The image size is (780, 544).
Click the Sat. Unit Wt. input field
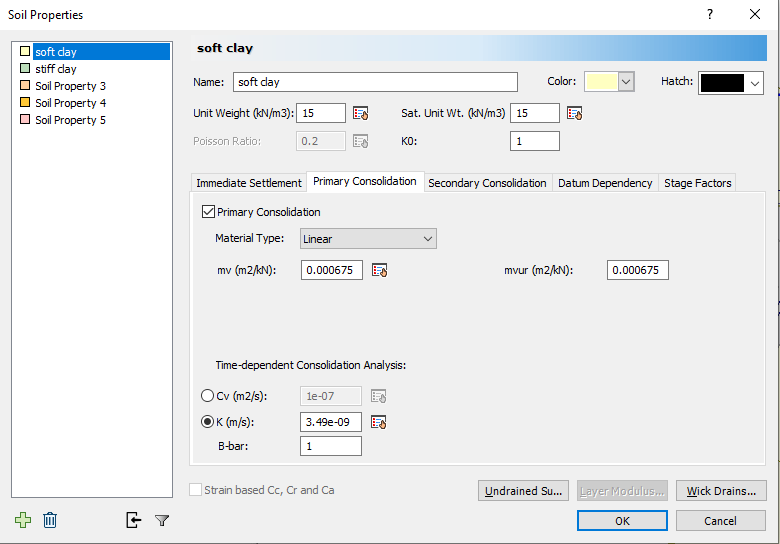point(535,113)
